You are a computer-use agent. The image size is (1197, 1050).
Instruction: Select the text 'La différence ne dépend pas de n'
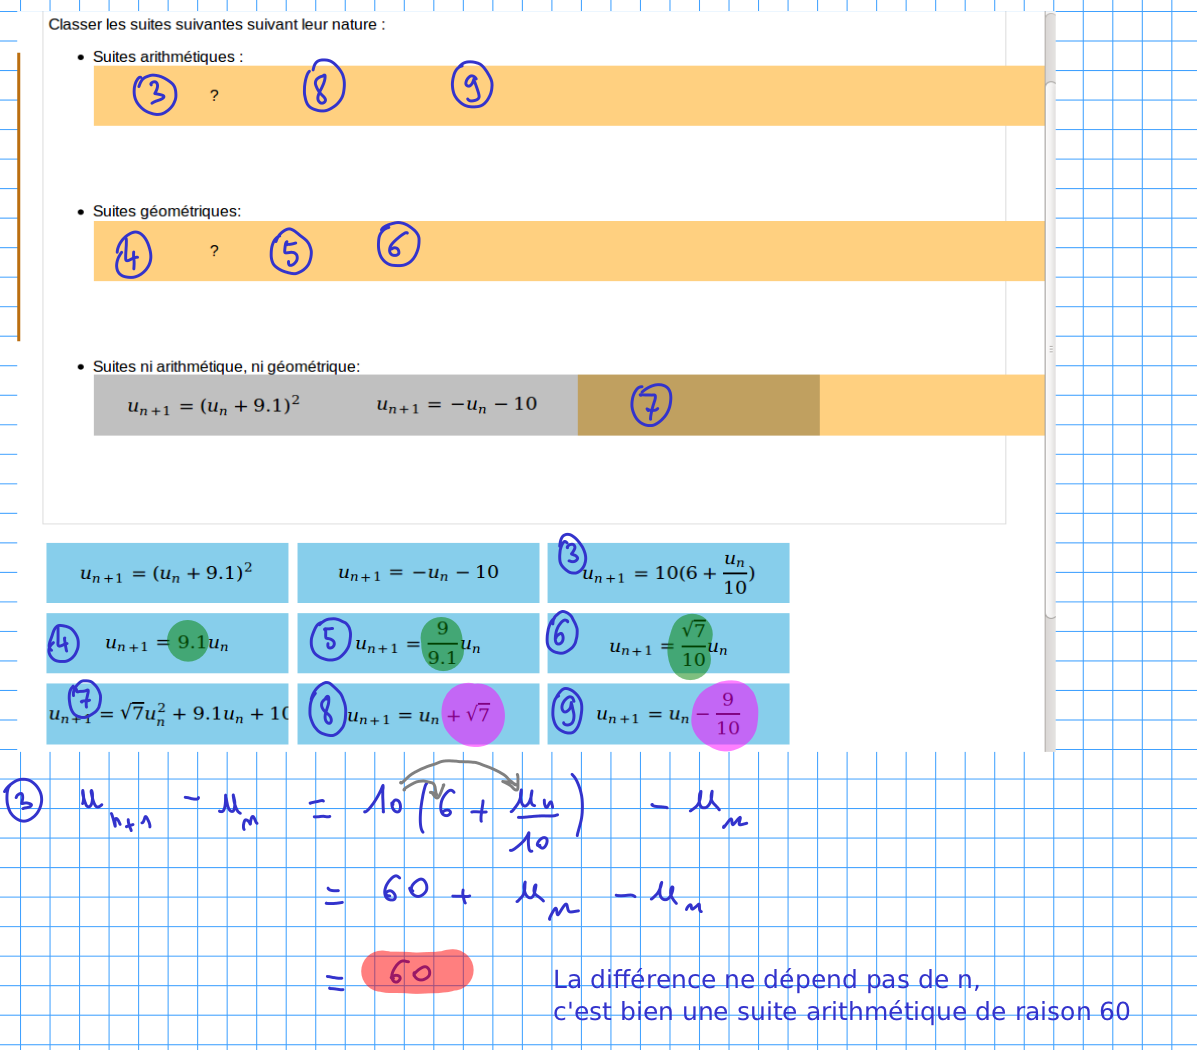766,980
